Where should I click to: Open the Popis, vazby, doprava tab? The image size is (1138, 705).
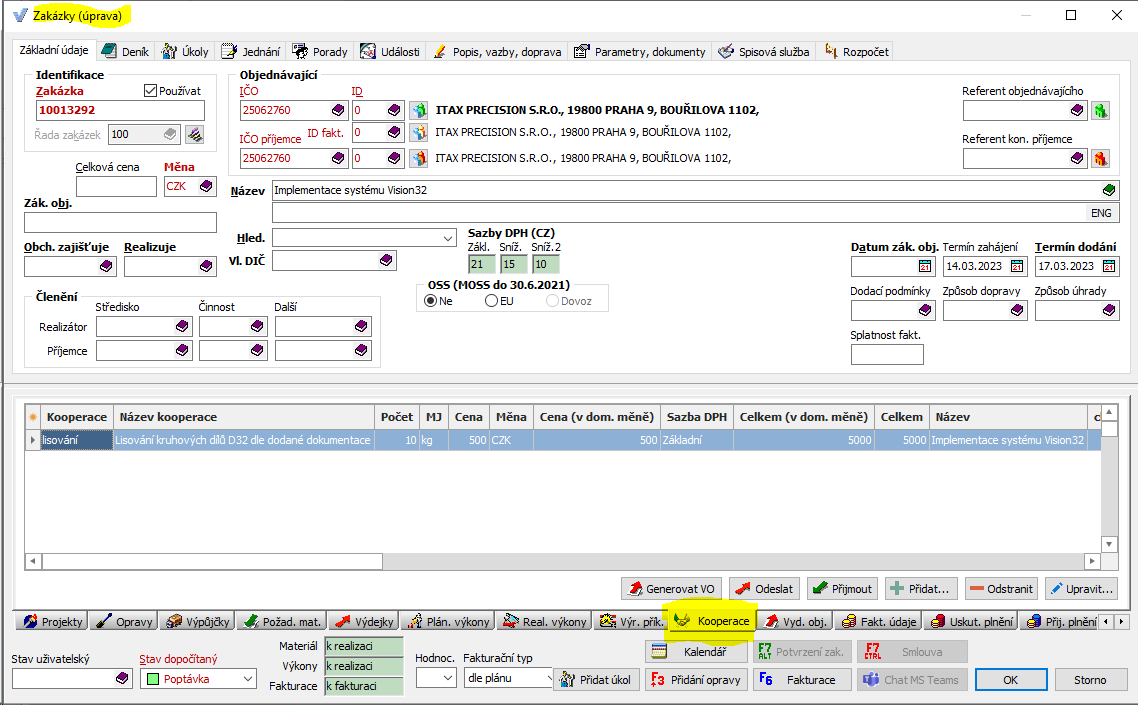(498, 52)
